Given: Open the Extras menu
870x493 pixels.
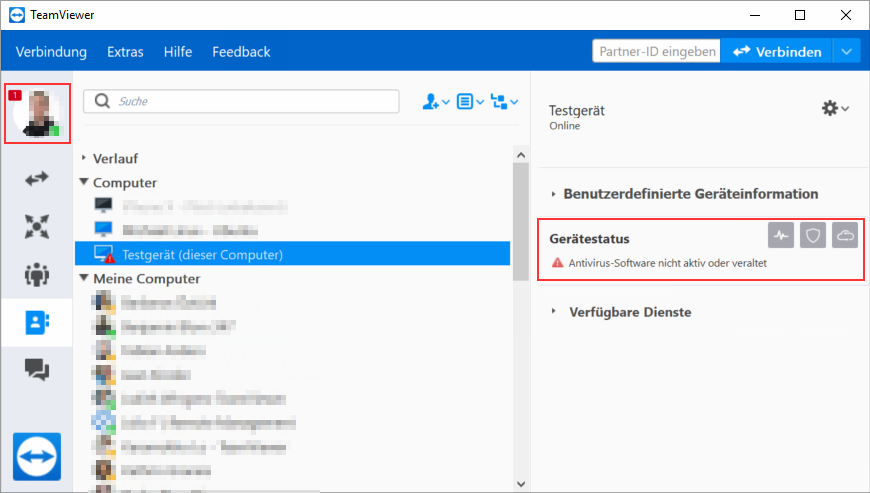Looking at the screenshot, I should pyautogui.click(x=125, y=52).
